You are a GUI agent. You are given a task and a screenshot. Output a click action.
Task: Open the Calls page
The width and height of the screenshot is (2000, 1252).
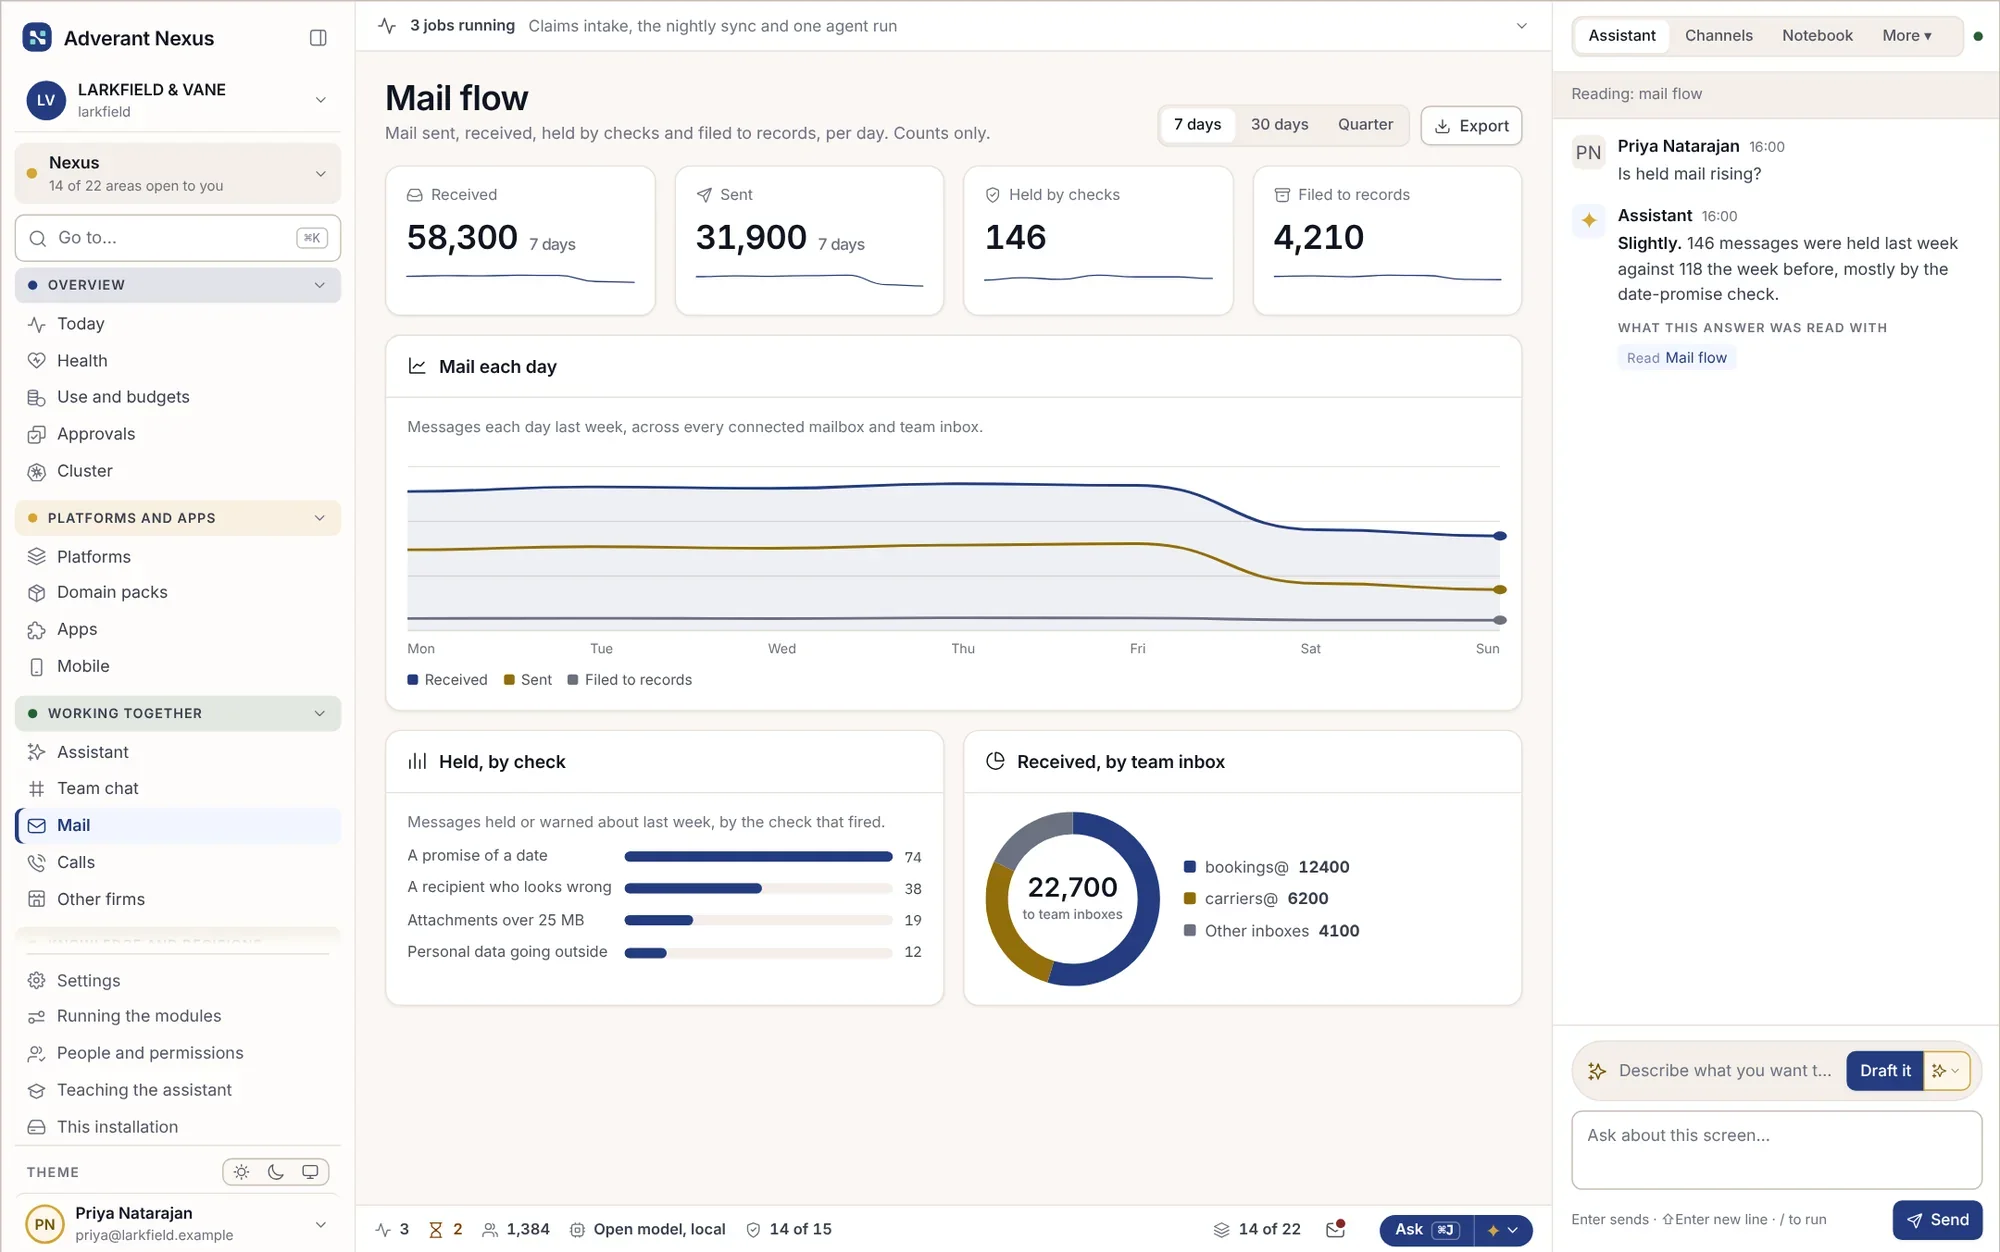tap(178, 863)
